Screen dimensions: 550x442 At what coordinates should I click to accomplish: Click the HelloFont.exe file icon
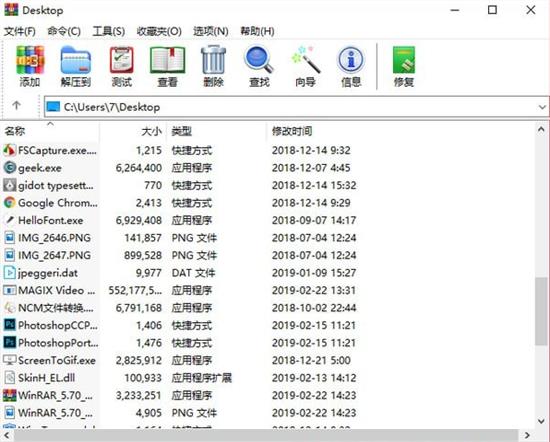click(x=9, y=220)
